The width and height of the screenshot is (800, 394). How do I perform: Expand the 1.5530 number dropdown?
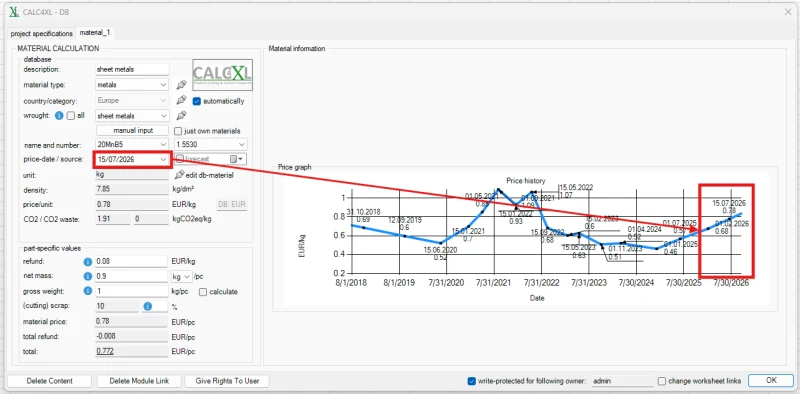[x=242, y=144]
